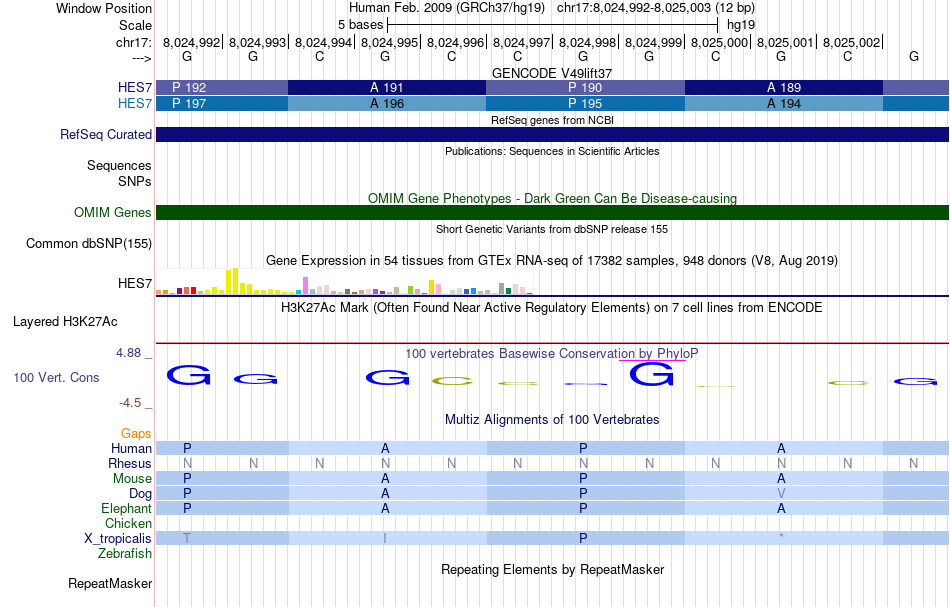Click the tall yellow GTEx expression bars
The width and height of the screenshot is (950, 607).
(x=232, y=281)
